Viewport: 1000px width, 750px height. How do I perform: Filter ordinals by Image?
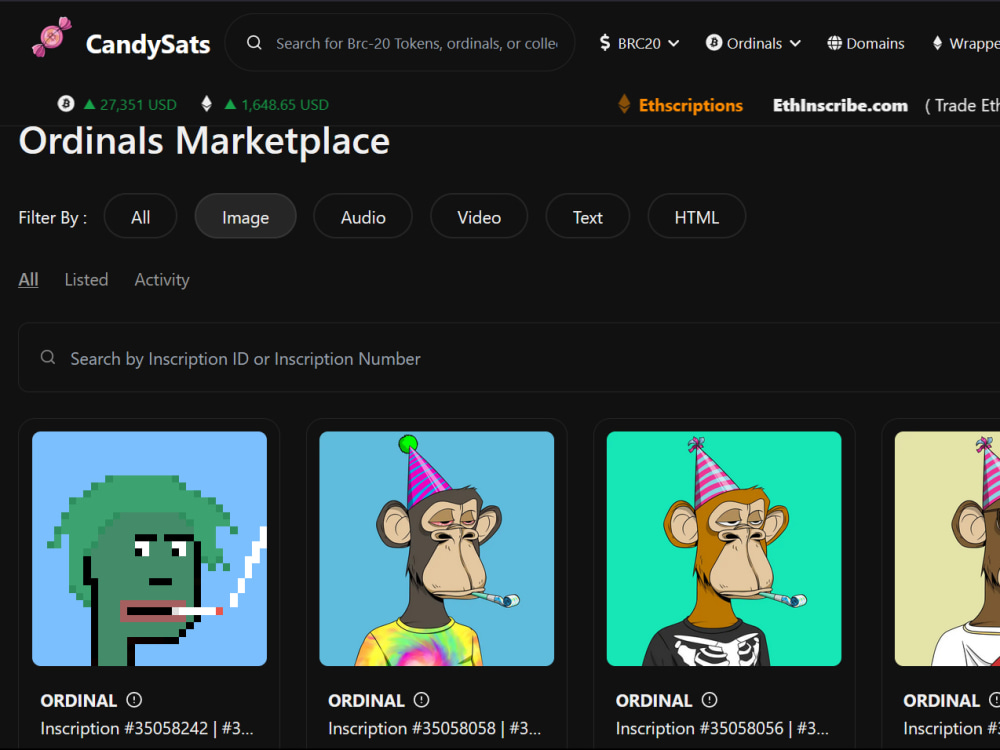click(x=246, y=217)
